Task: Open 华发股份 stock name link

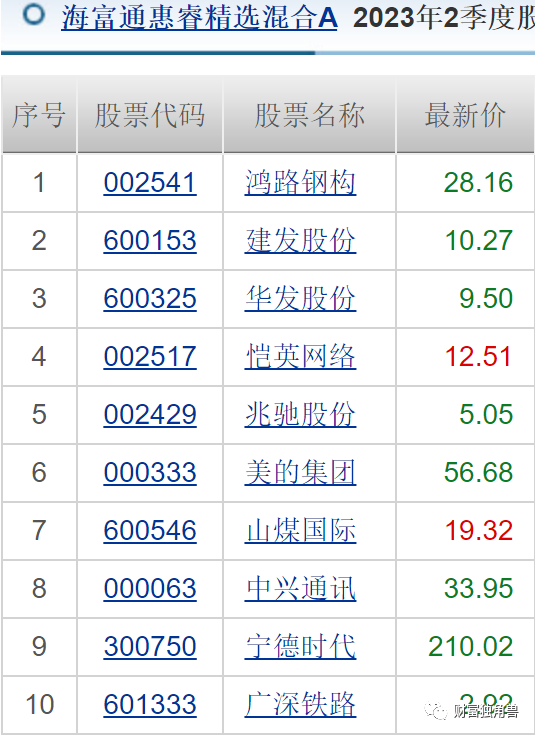Action: pos(300,298)
